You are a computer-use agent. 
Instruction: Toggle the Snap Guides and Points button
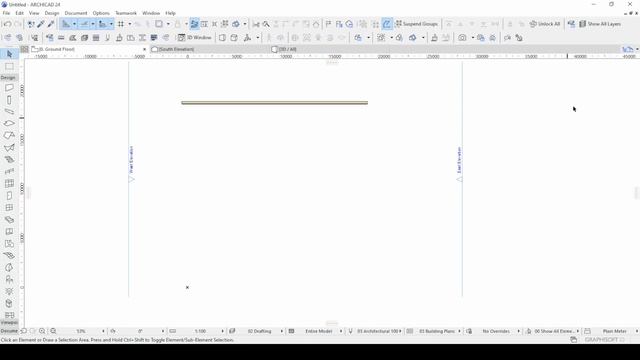[84, 24]
